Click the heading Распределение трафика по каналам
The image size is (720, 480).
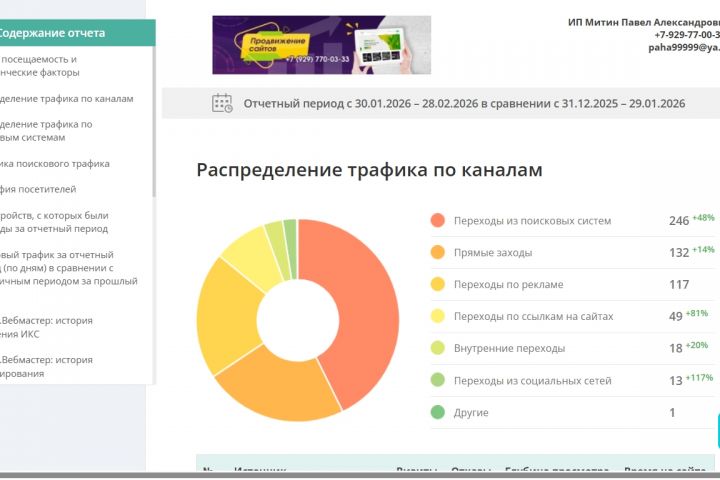pyautogui.click(x=369, y=170)
